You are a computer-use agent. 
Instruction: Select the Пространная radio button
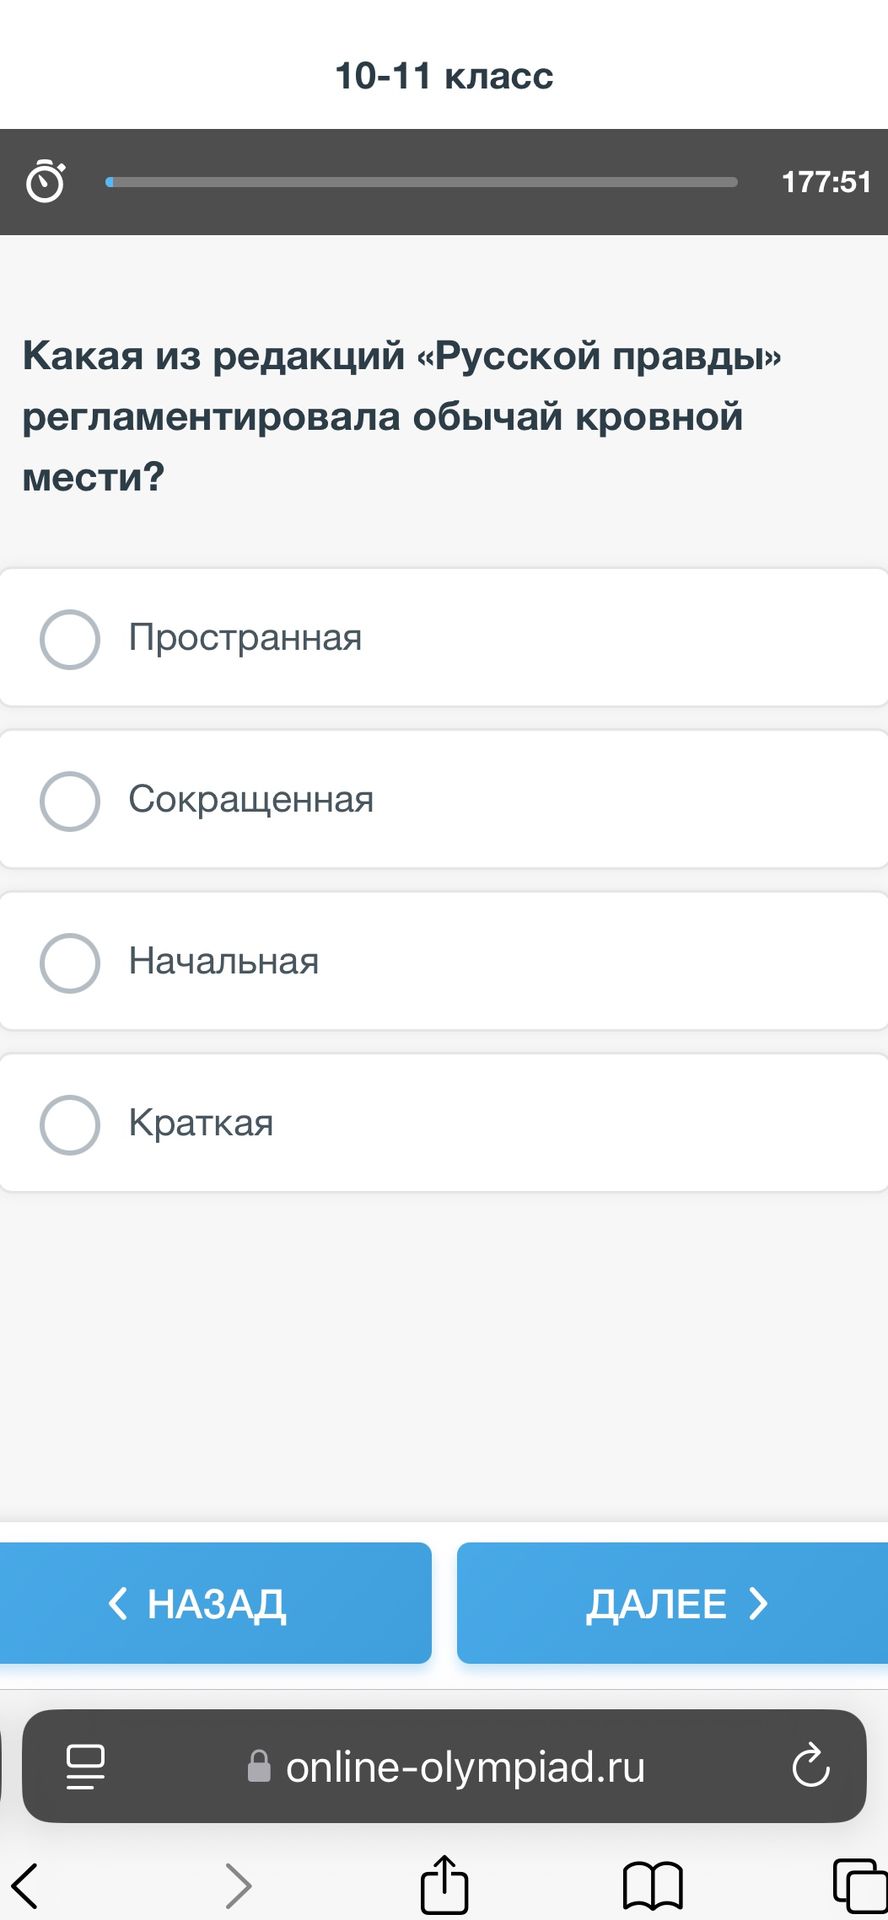tap(70, 639)
